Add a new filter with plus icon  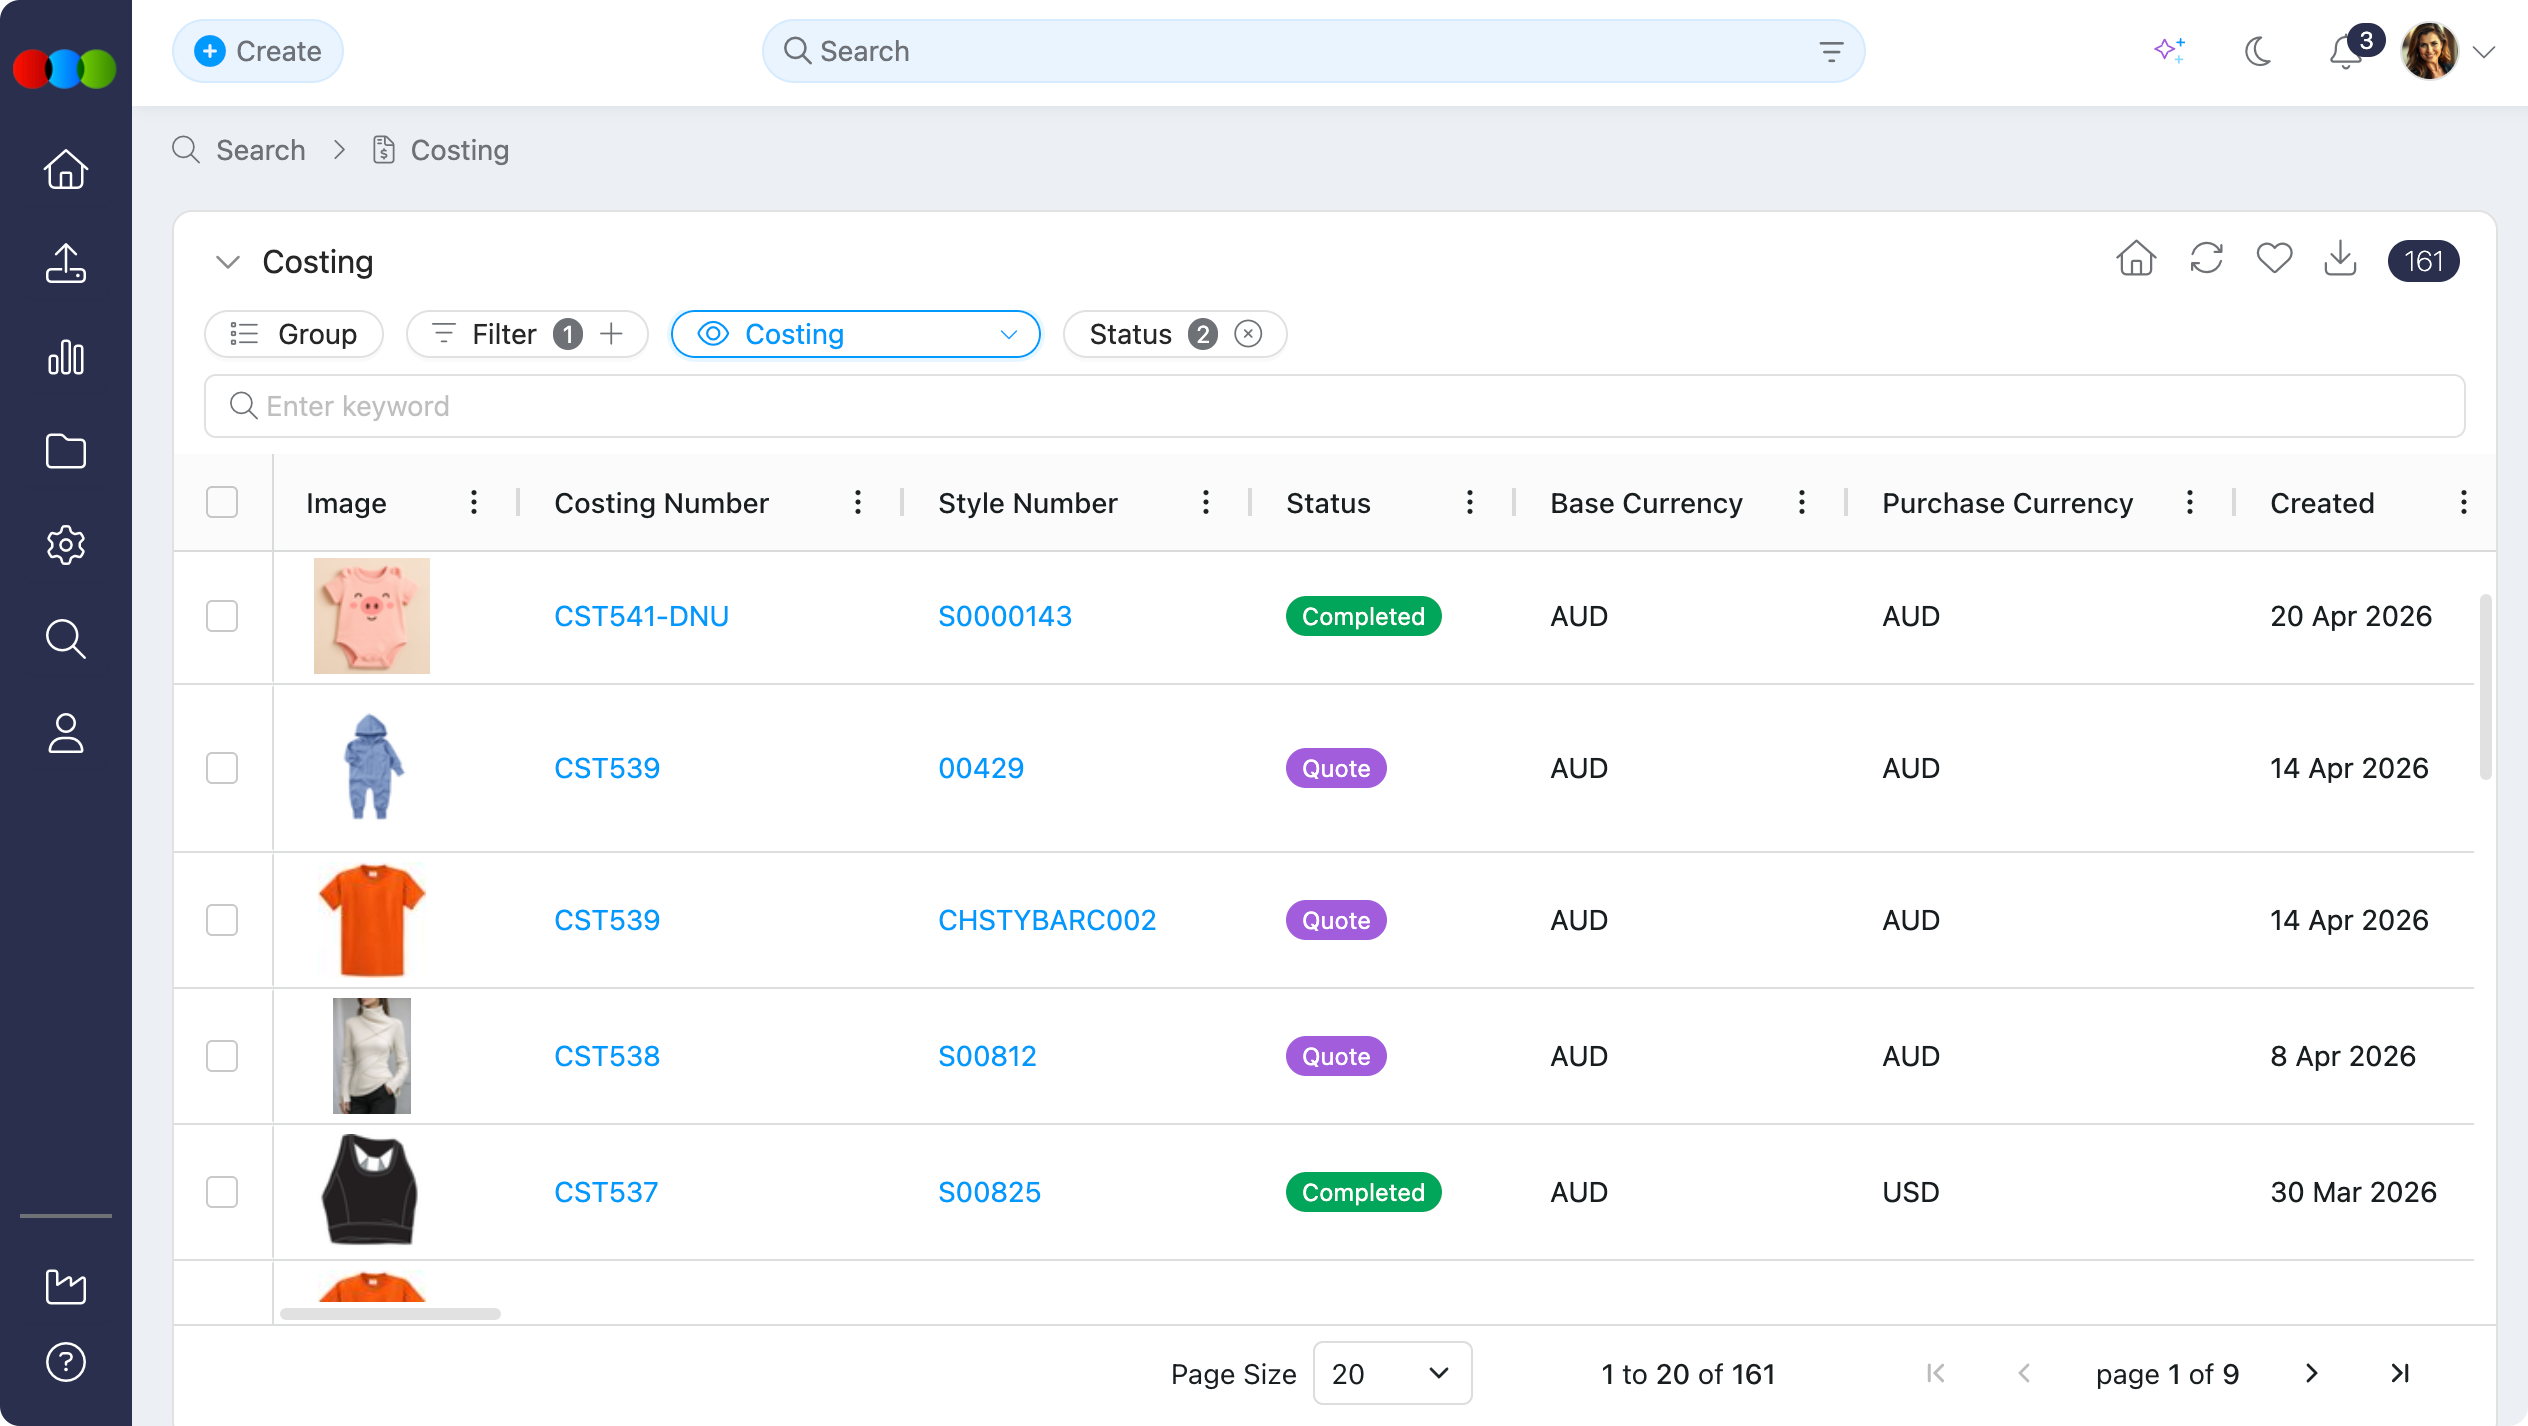click(611, 333)
